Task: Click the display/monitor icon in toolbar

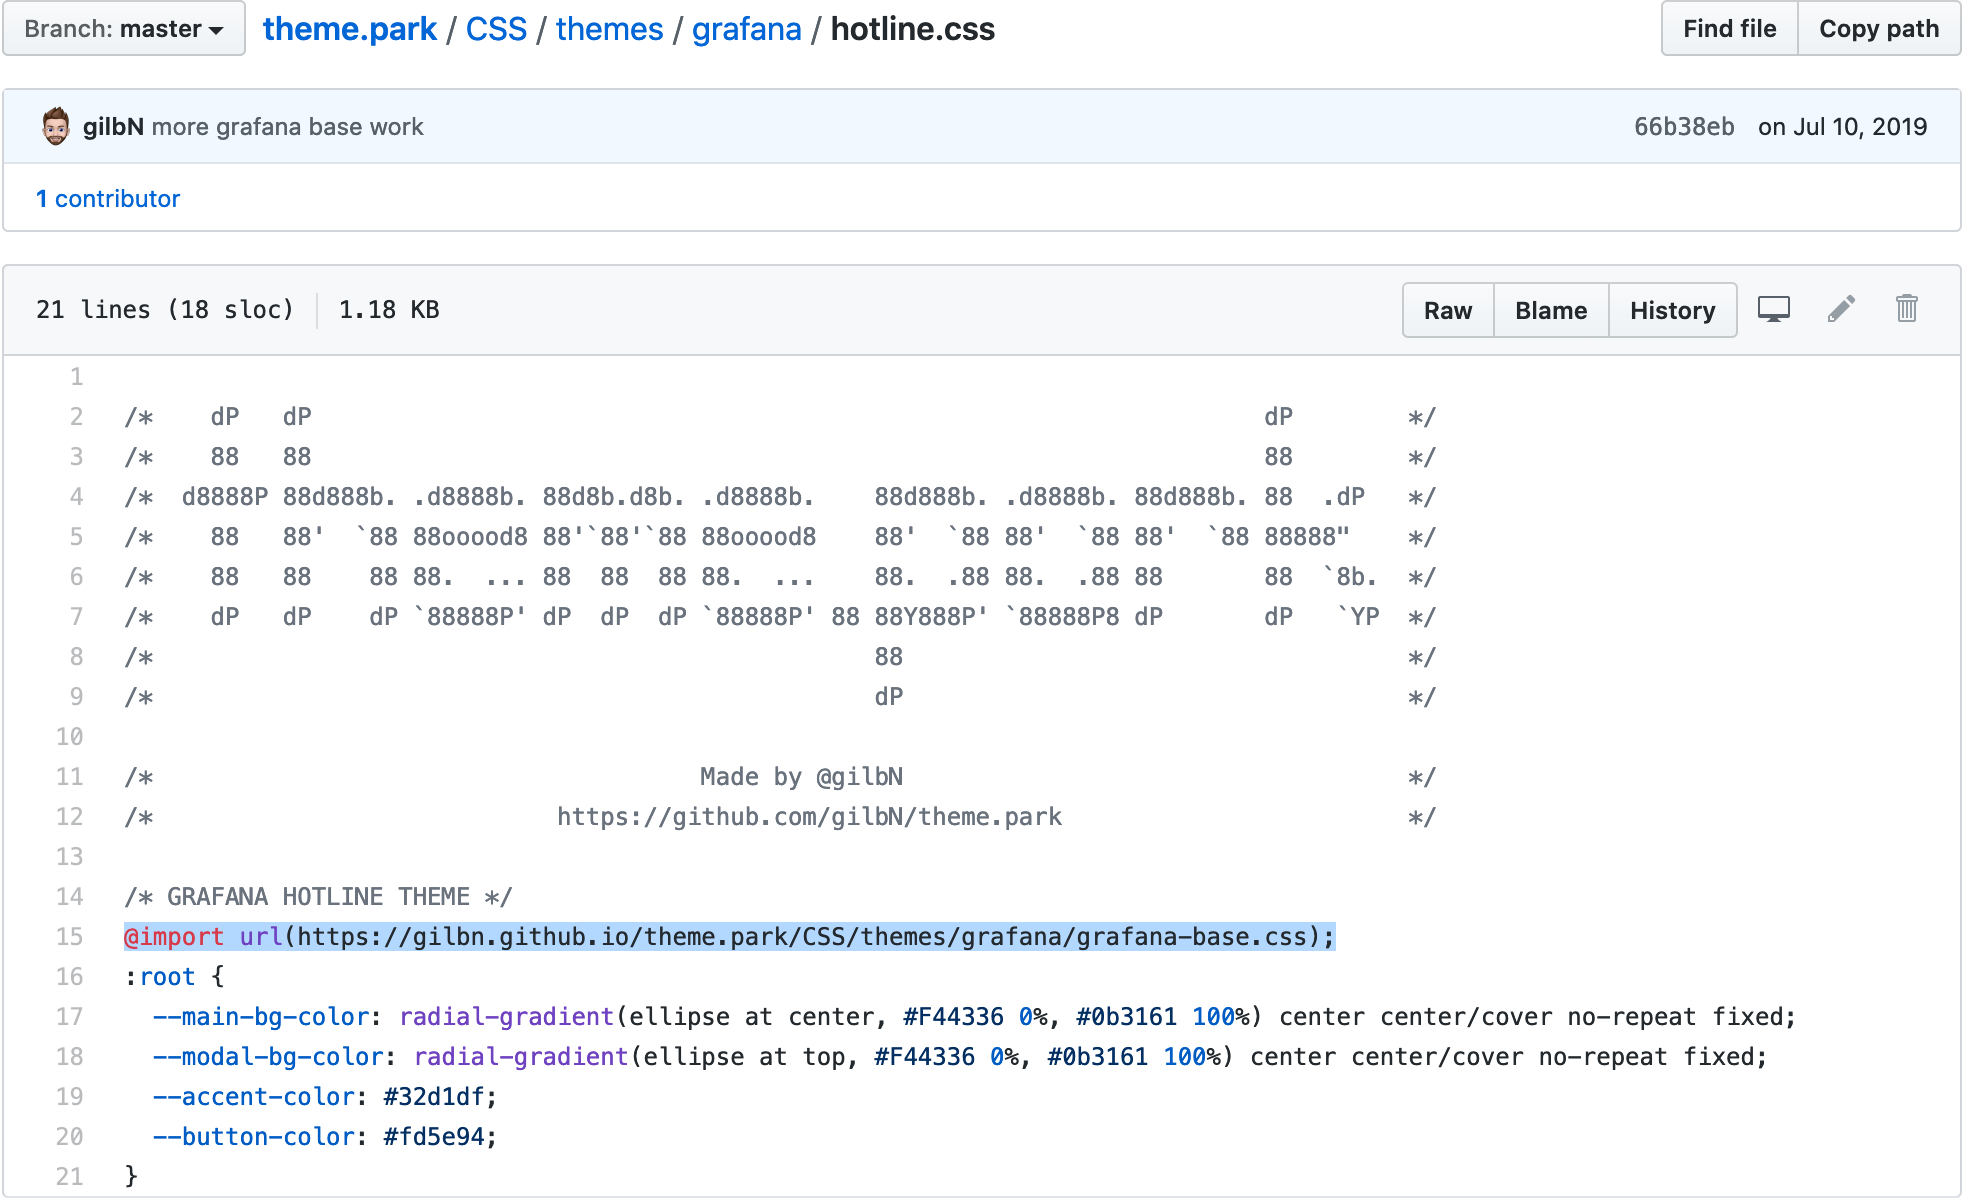Action: 1775,310
